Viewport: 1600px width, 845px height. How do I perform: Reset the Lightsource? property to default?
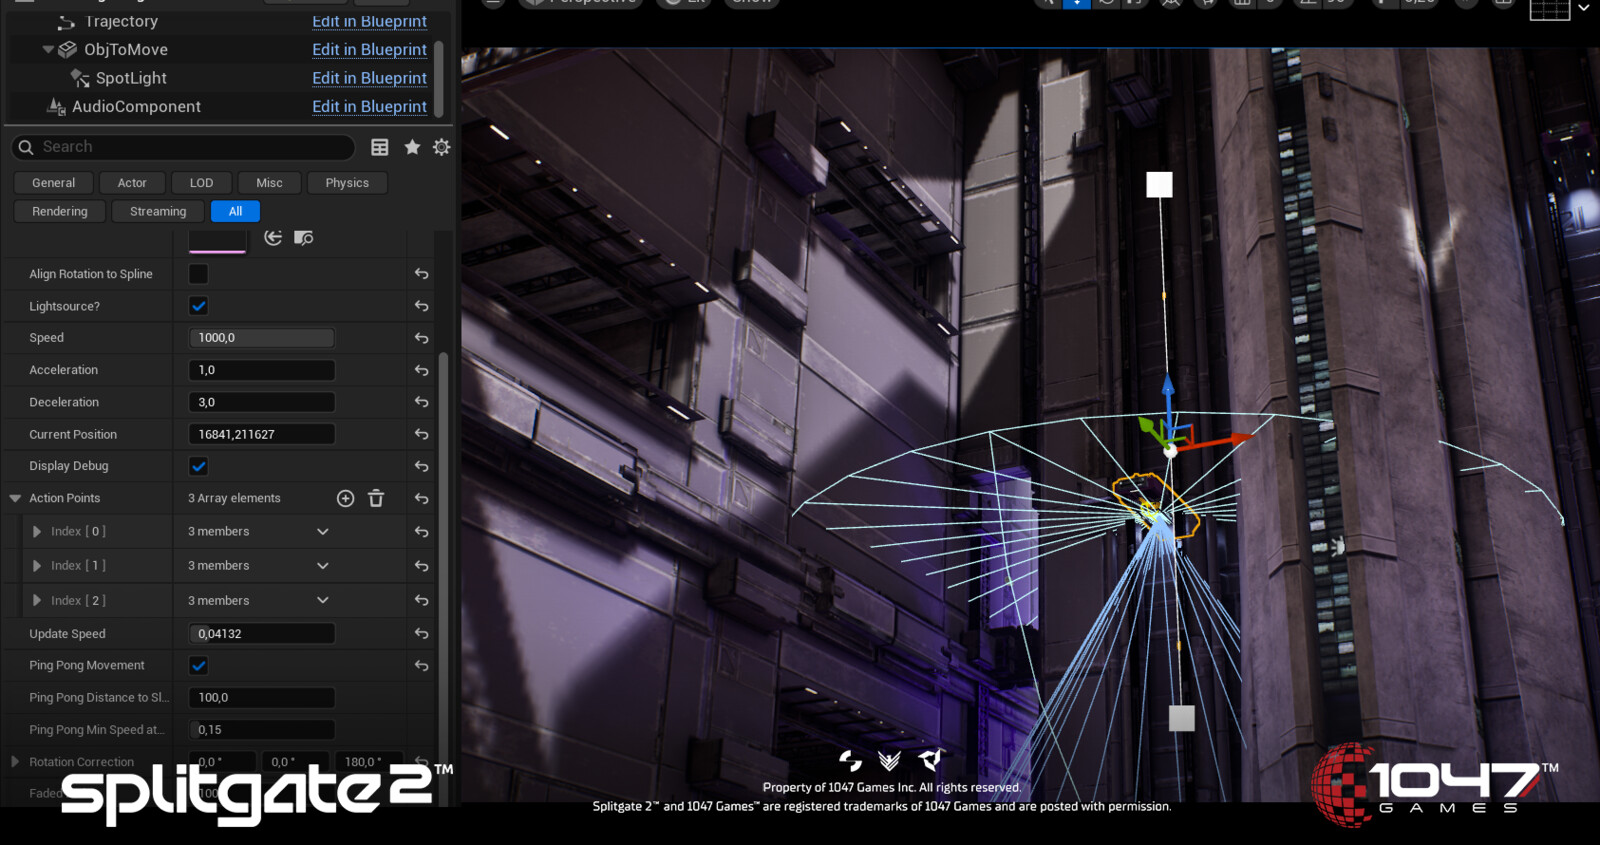coord(422,306)
